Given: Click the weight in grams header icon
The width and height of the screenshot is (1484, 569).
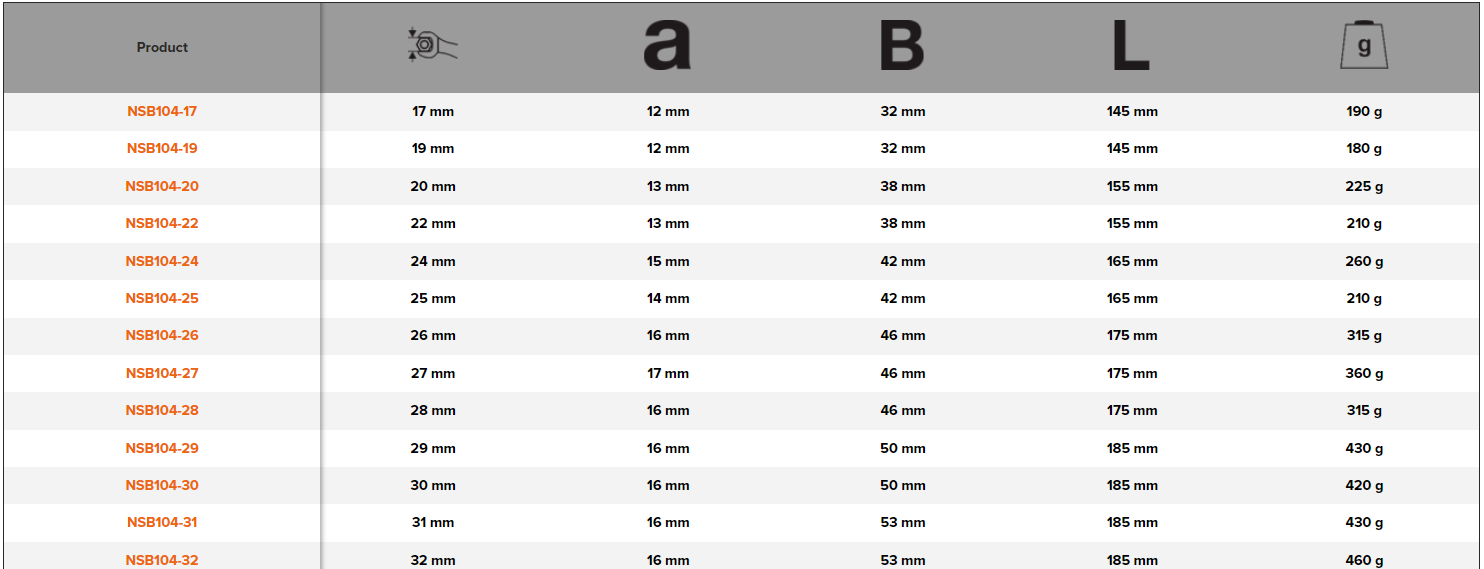Looking at the screenshot, I should tap(1364, 46).
